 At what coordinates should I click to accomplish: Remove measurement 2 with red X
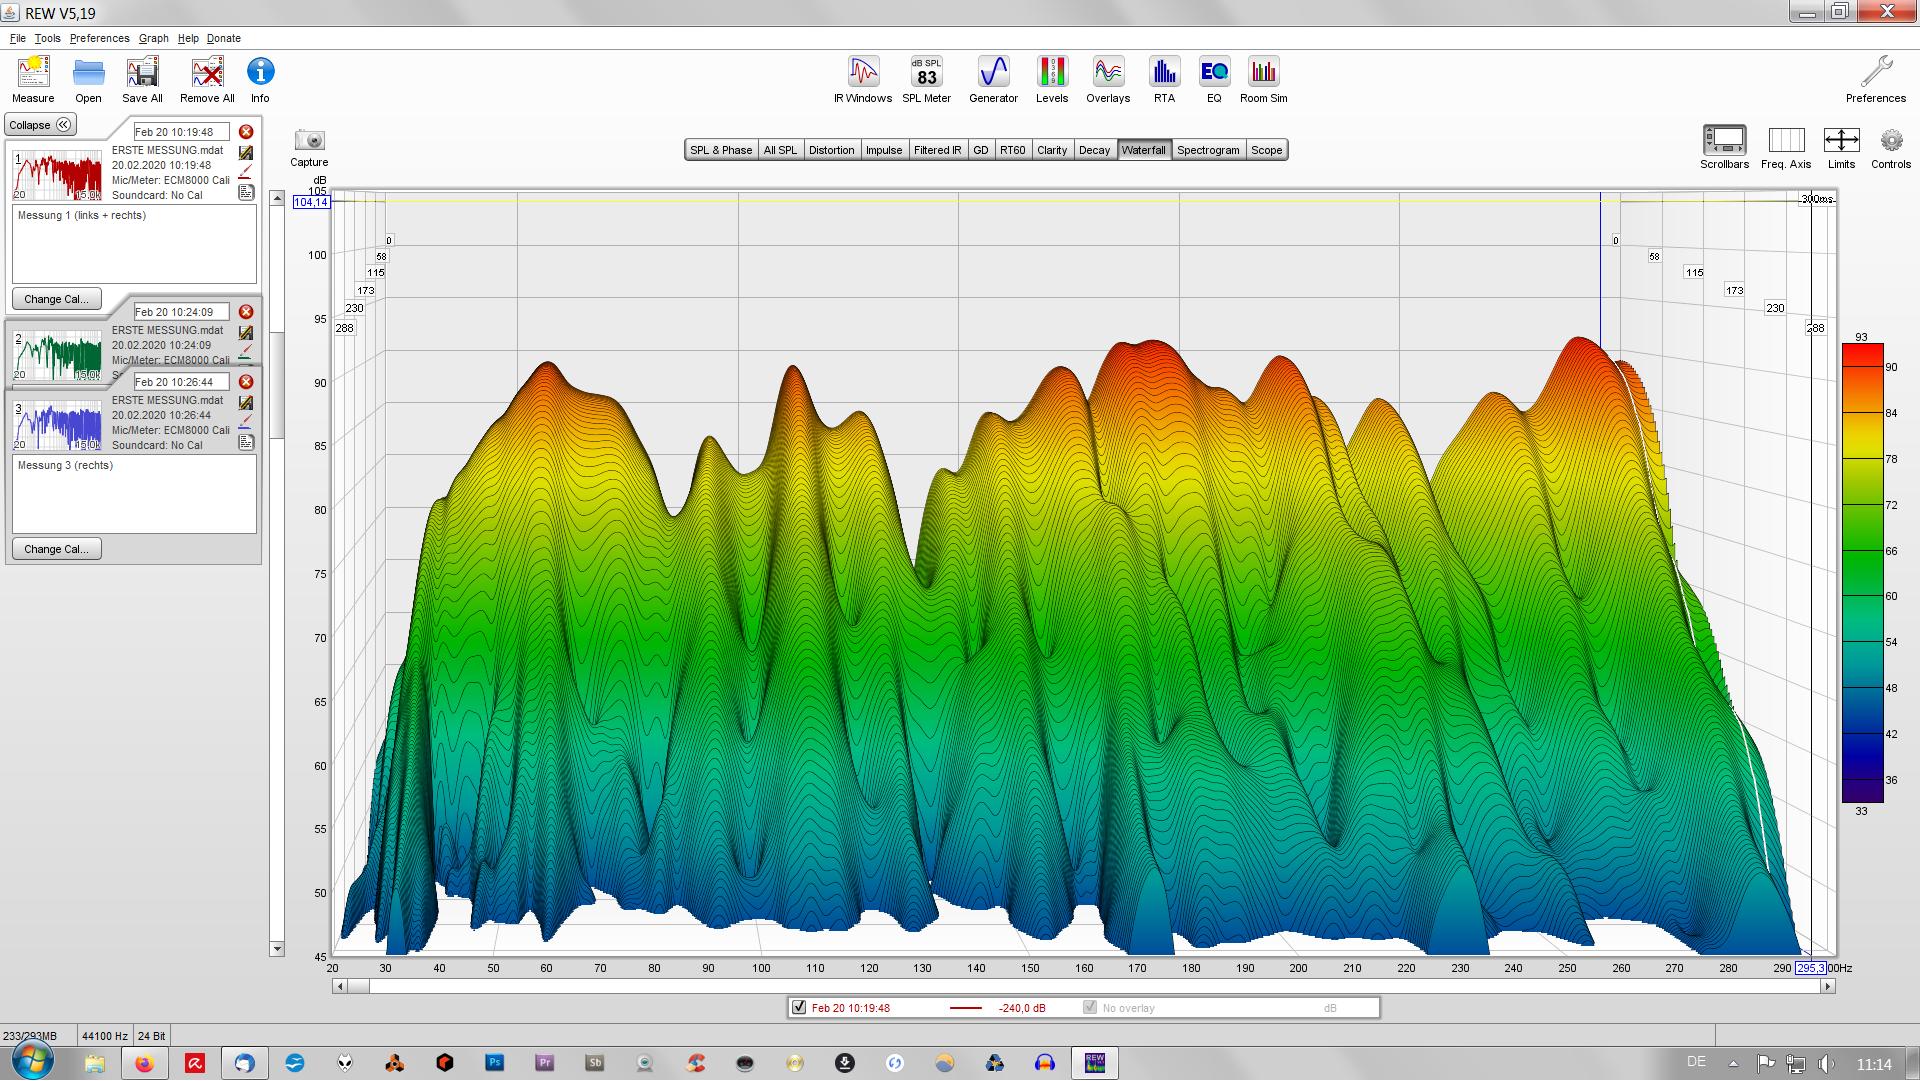point(246,312)
